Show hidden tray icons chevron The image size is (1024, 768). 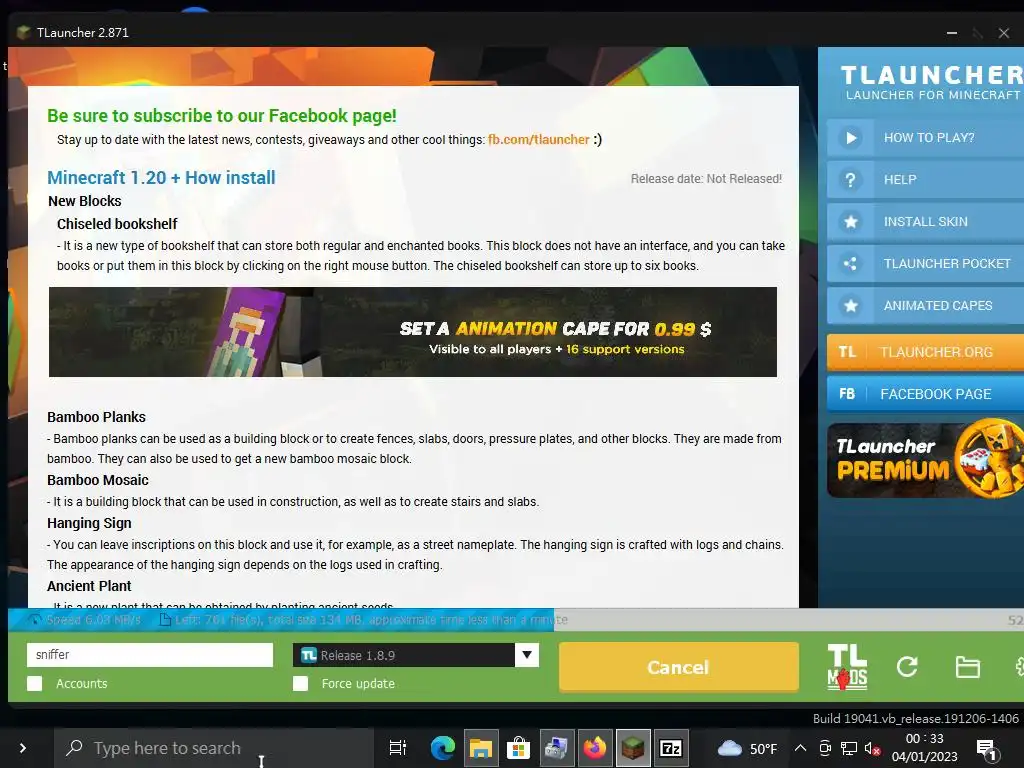(x=800, y=748)
